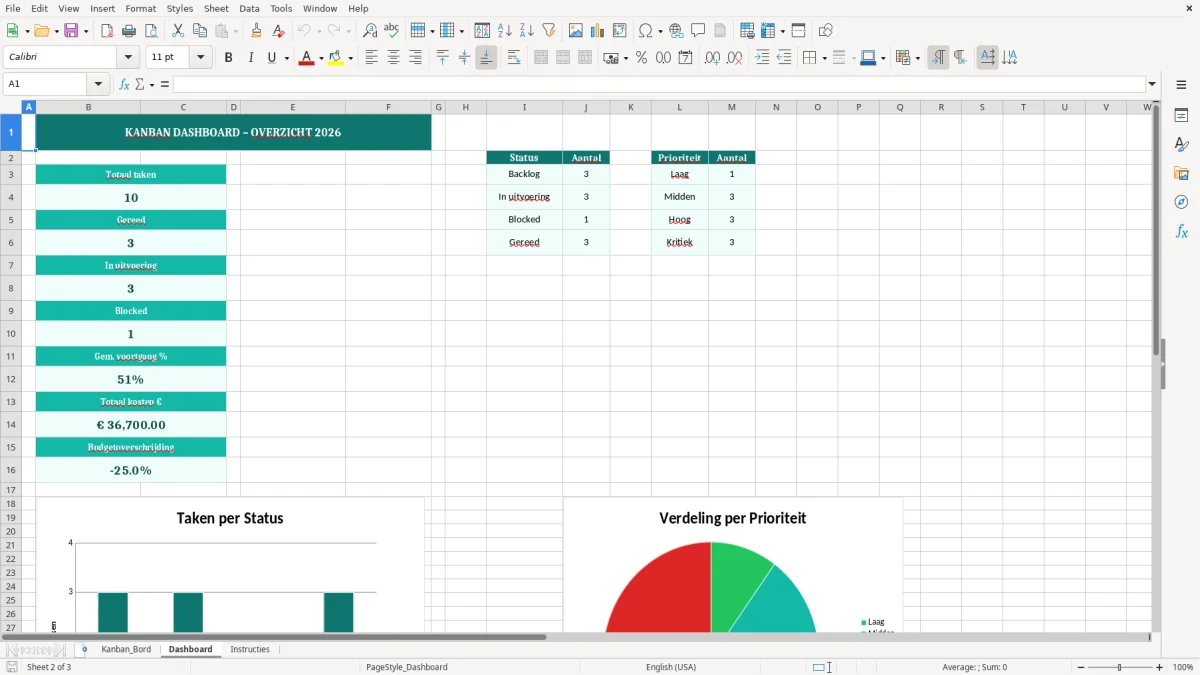Run the Spelling check icon
Viewport: 1200px width, 675px height.
point(392,31)
